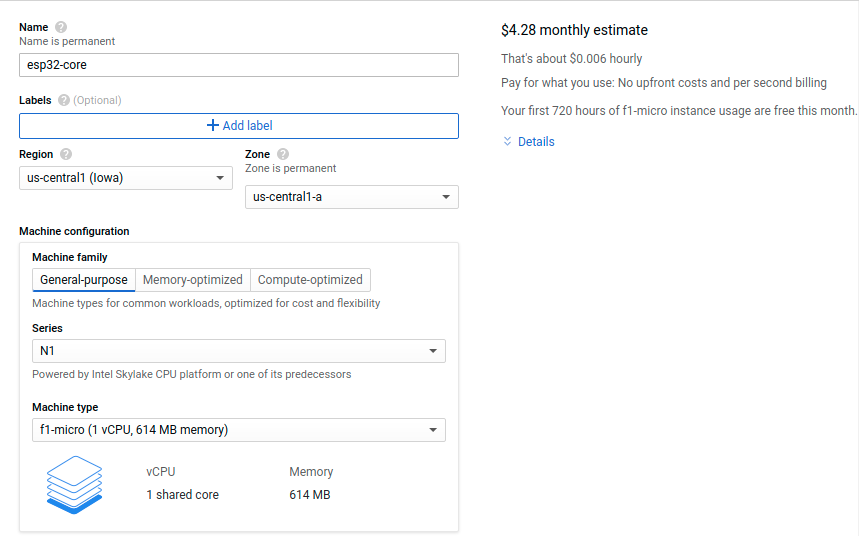Open the Details pricing link
Image resolution: width=859 pixels, height=536 pixels.
pyautogui.click(x=536, y=142)
